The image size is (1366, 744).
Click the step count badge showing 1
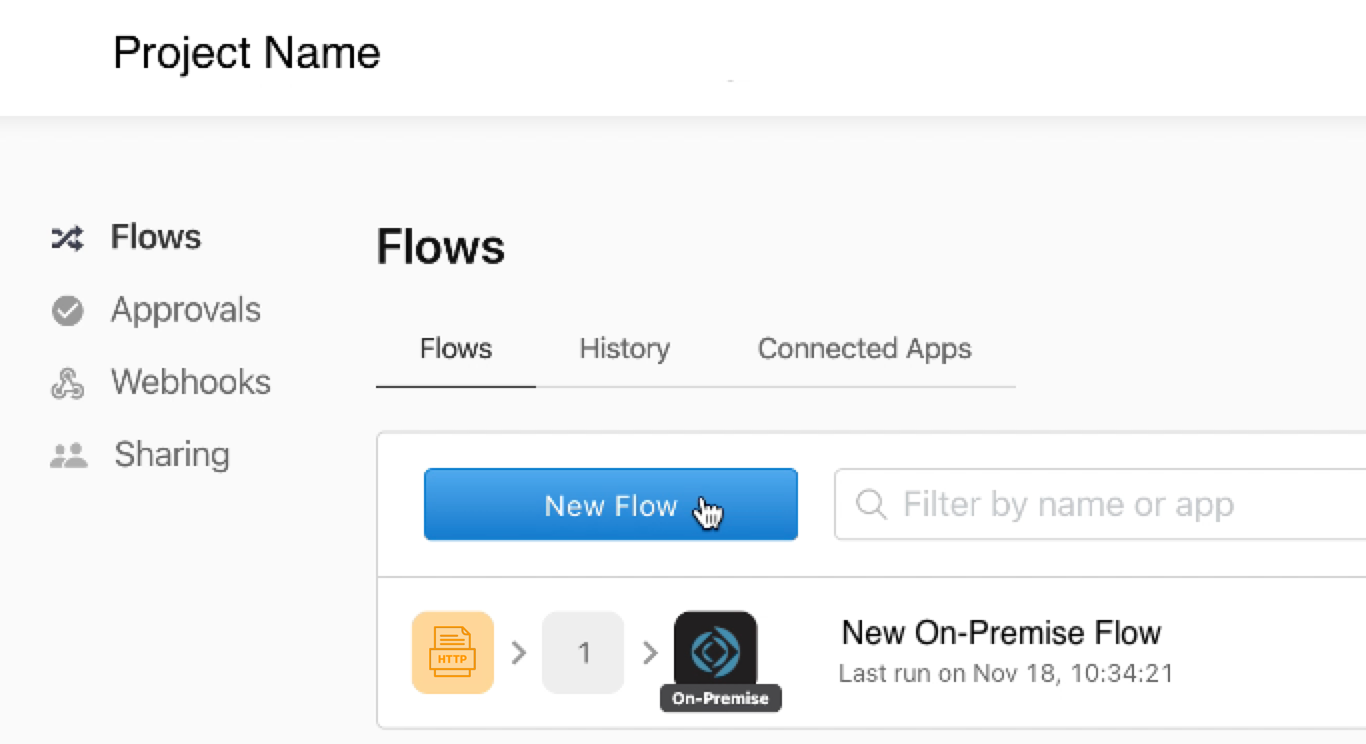[x=583, y=652]
